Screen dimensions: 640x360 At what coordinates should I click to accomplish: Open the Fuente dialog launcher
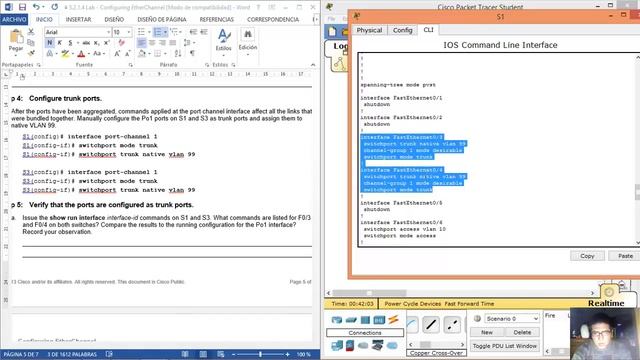pos(130,65)
